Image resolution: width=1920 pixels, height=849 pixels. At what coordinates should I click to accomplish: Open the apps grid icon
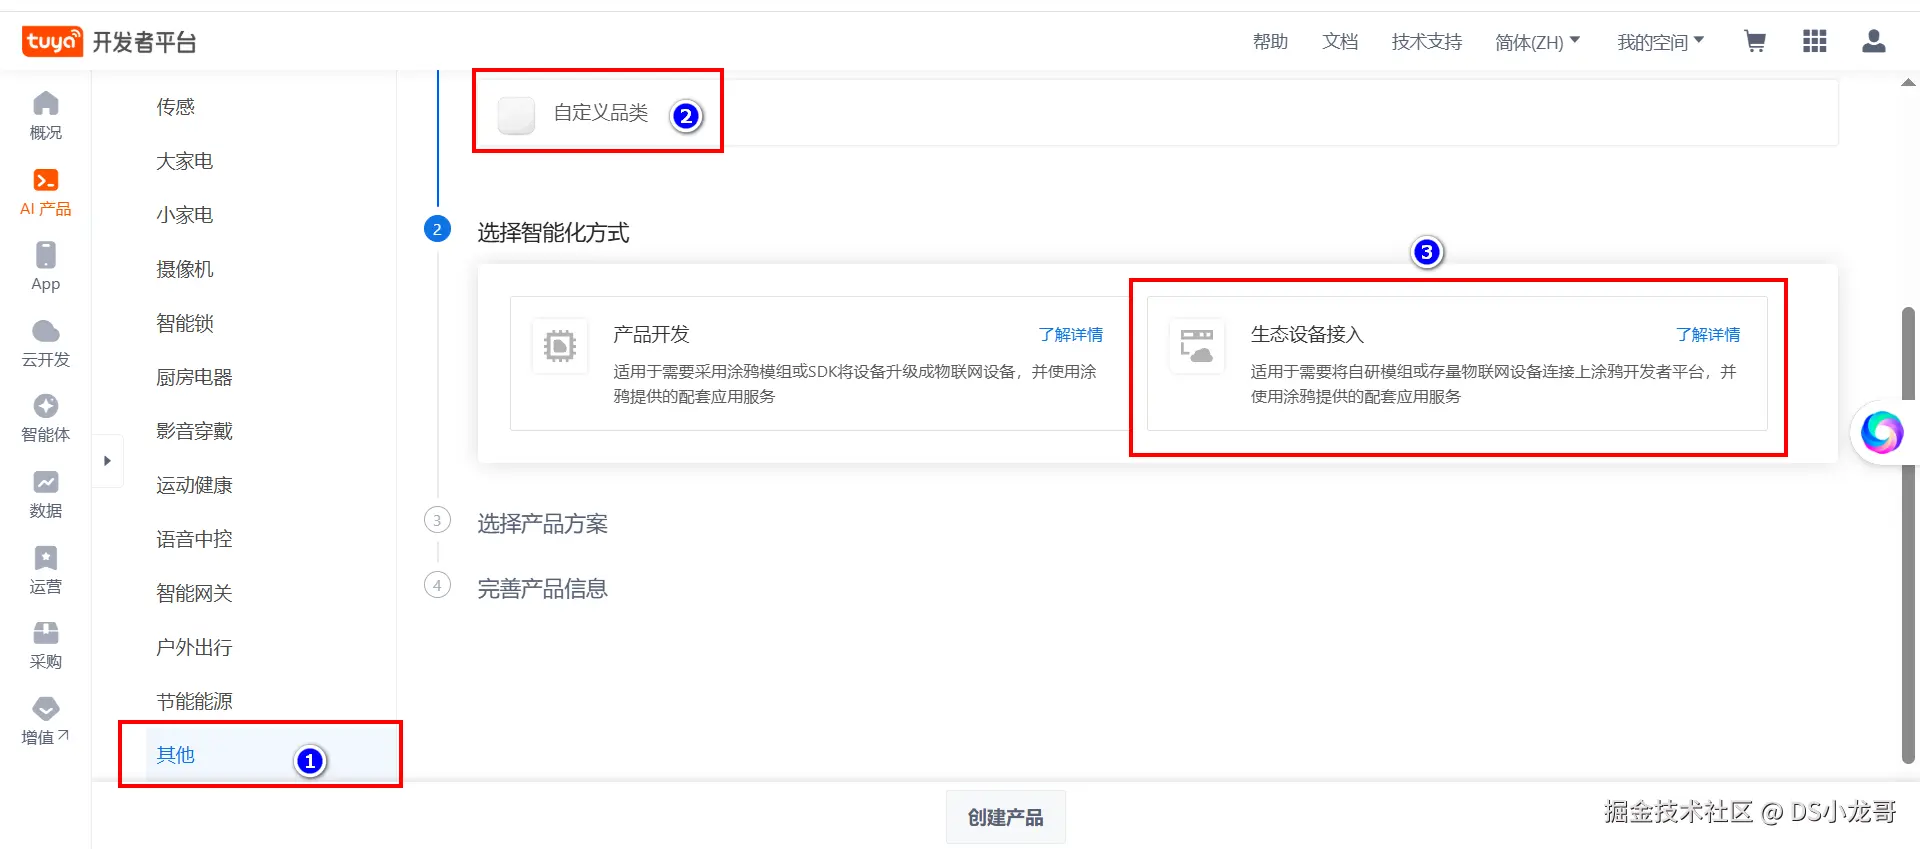click(x=1814, y=41)
